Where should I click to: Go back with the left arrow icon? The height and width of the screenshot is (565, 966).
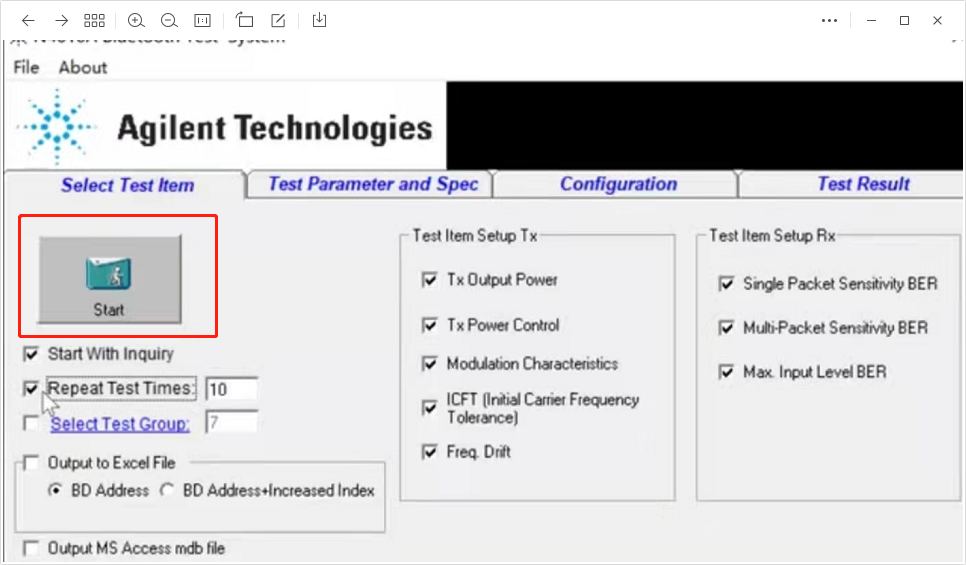click(28, 20)
